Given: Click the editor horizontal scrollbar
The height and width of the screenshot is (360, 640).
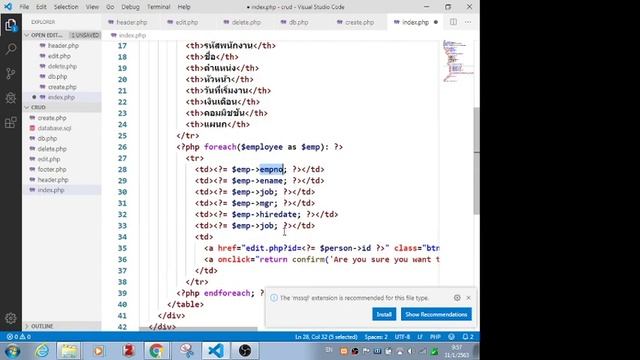Looking at the screenshot, I should click(x=198, y=329).
